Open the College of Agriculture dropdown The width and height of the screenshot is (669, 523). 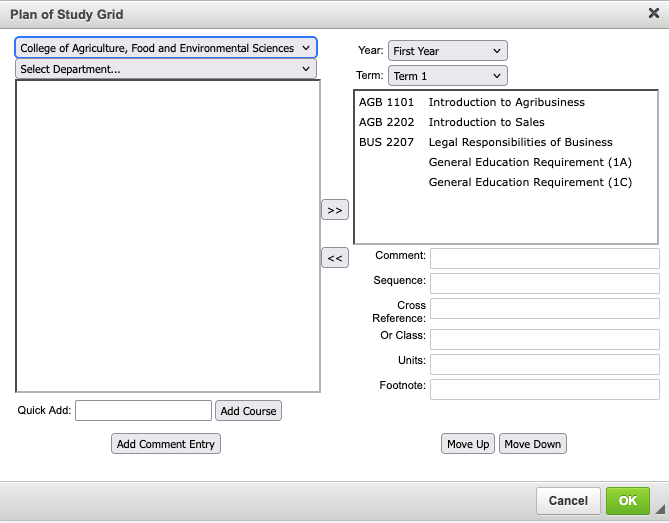[166, 48]
